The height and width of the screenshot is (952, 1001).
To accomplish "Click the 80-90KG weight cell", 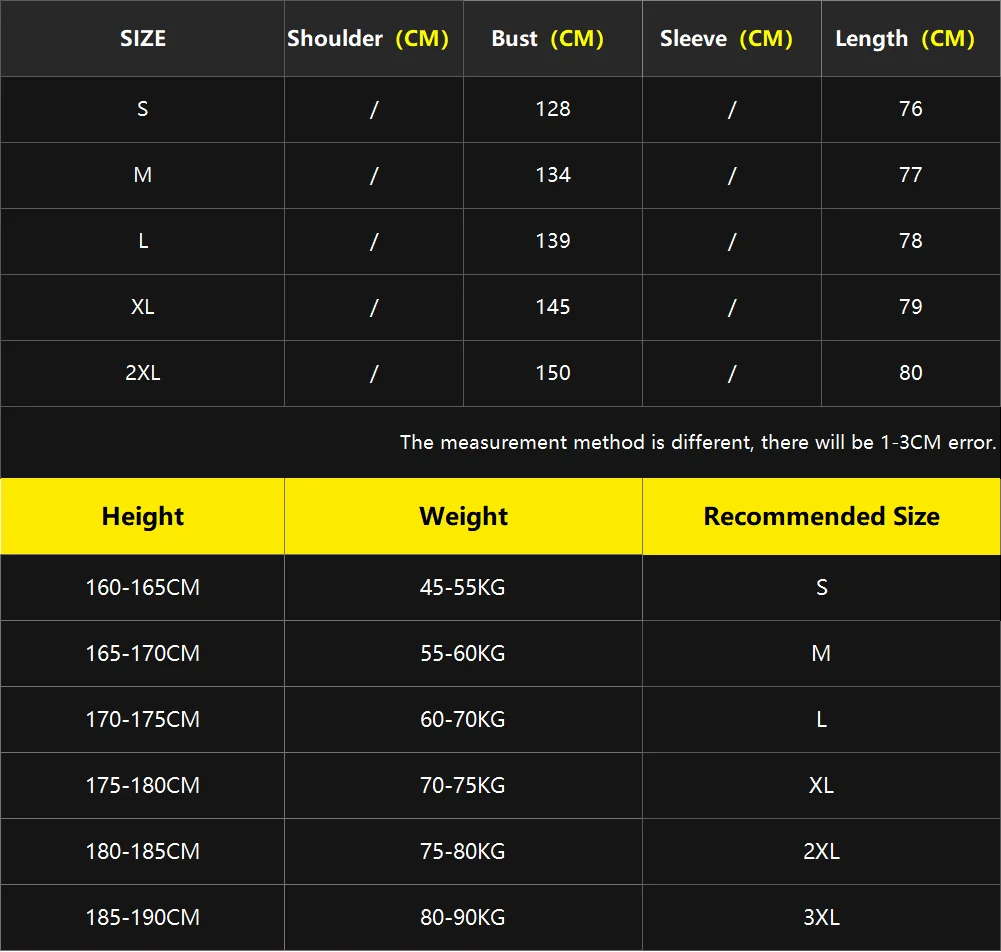I will click(463, 918).
